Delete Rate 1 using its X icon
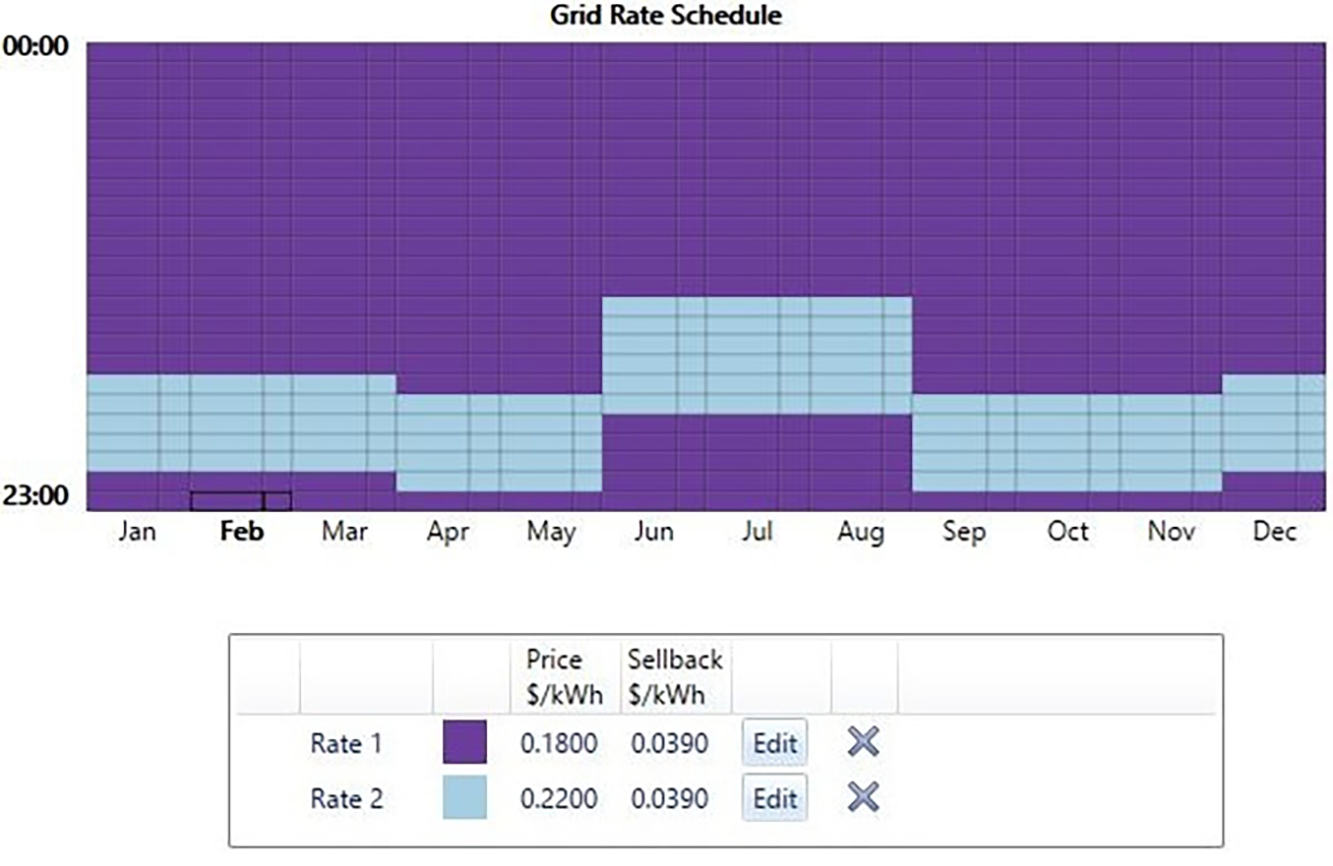The image size is (1333, 866). click(x=863, y=743)
